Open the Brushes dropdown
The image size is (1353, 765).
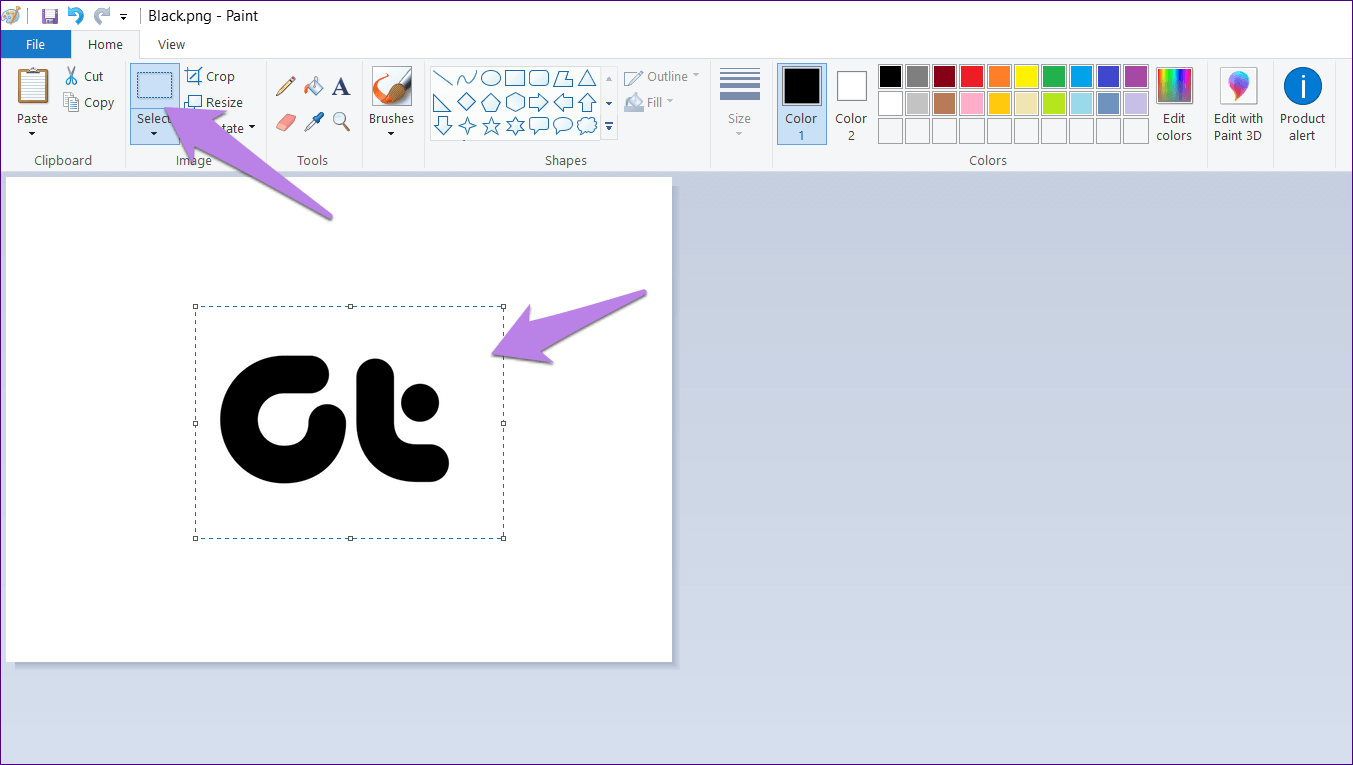point(391,133)
